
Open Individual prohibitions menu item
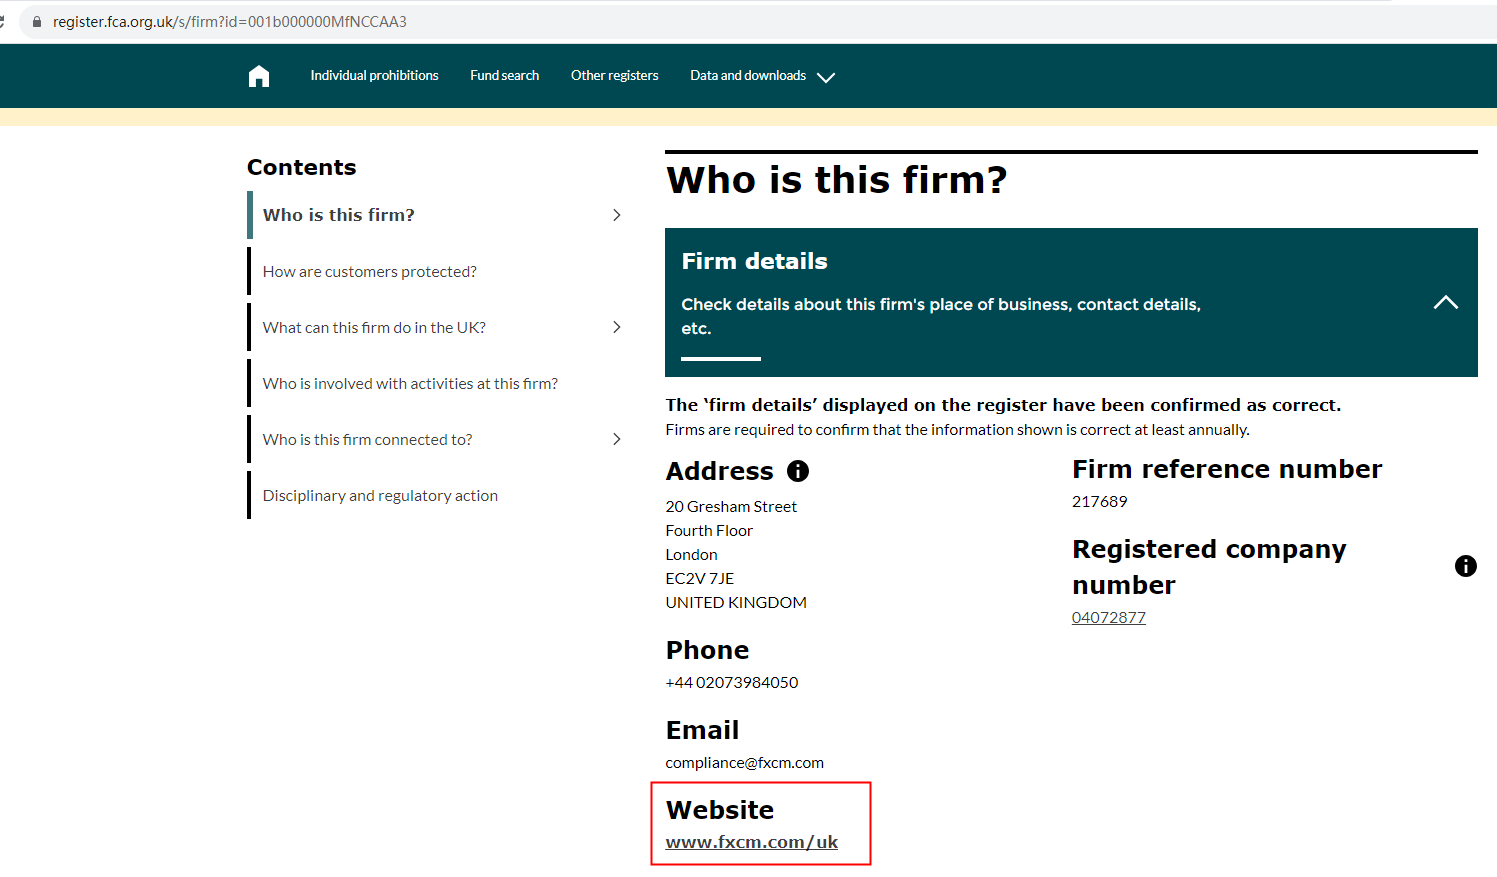[x=374, y=76]
